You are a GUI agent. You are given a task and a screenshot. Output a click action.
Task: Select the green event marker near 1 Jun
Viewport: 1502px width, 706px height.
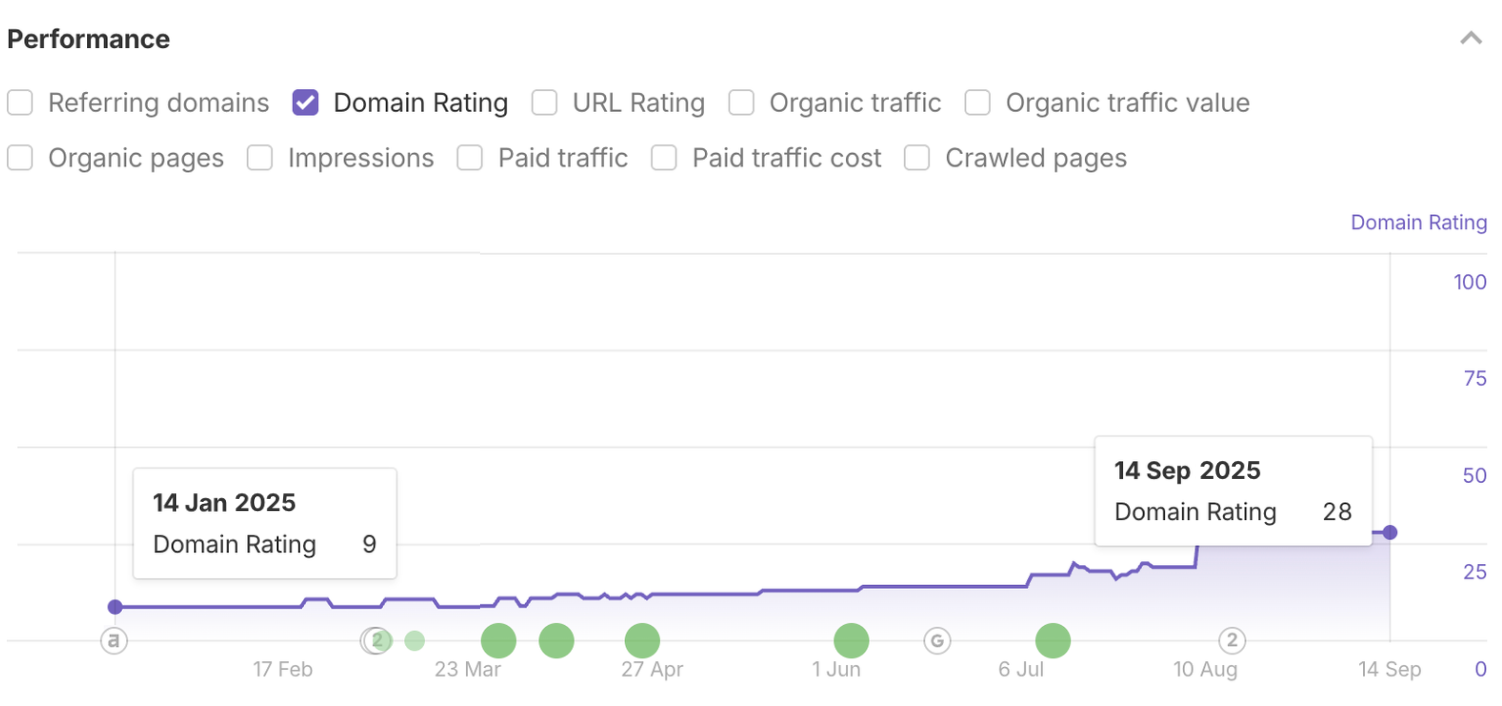tap(851, 641)
